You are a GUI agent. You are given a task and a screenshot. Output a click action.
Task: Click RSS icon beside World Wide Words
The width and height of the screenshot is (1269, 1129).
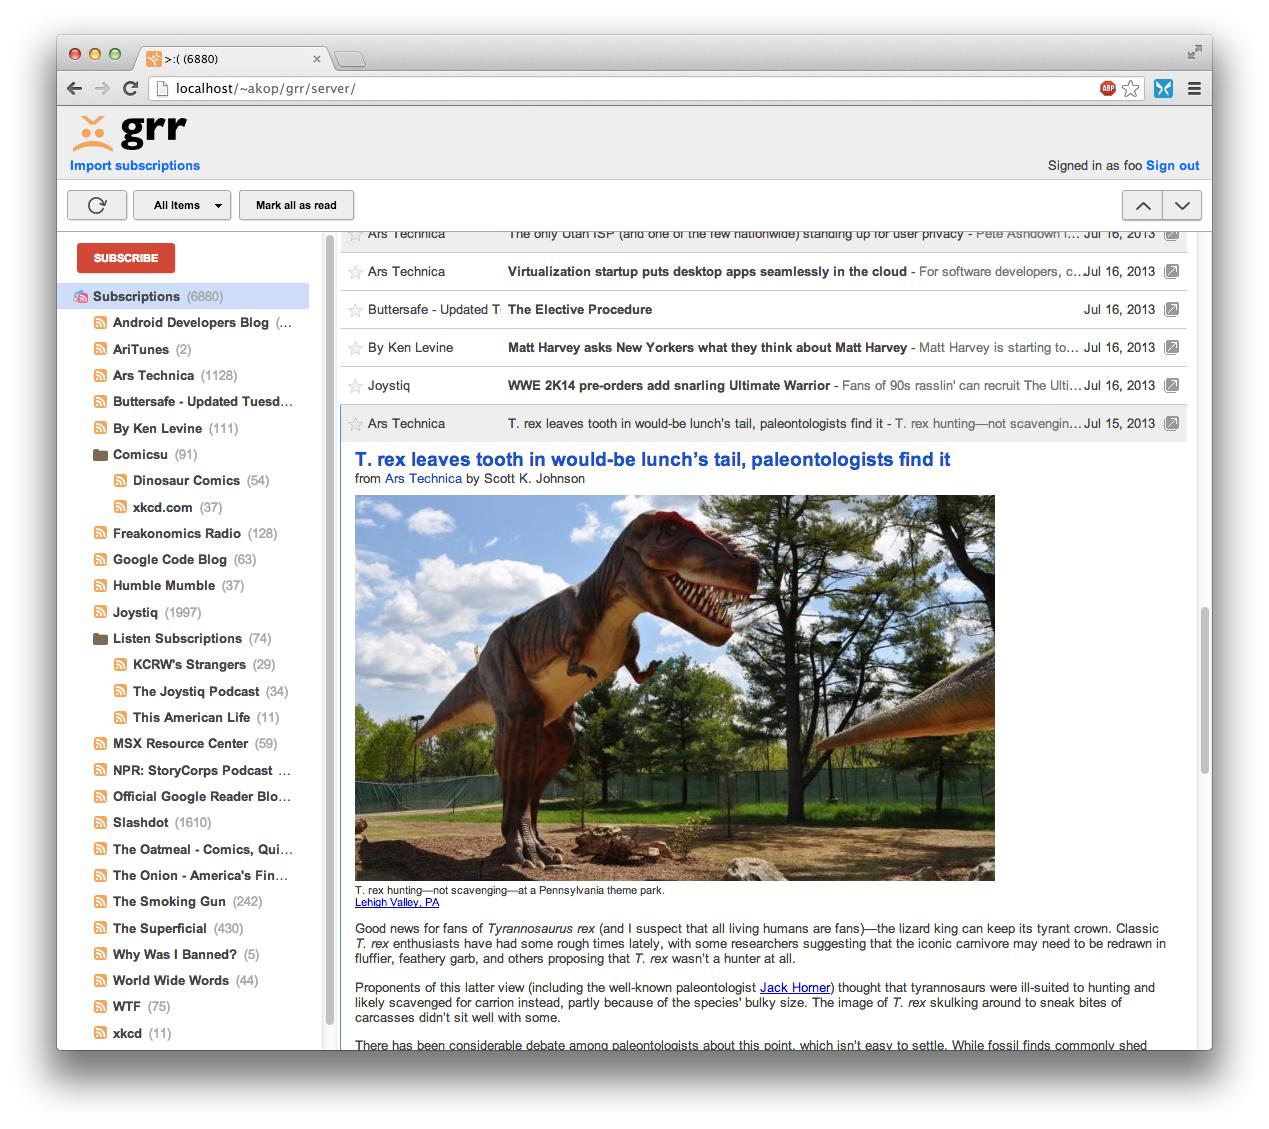[x=100, y=980]
